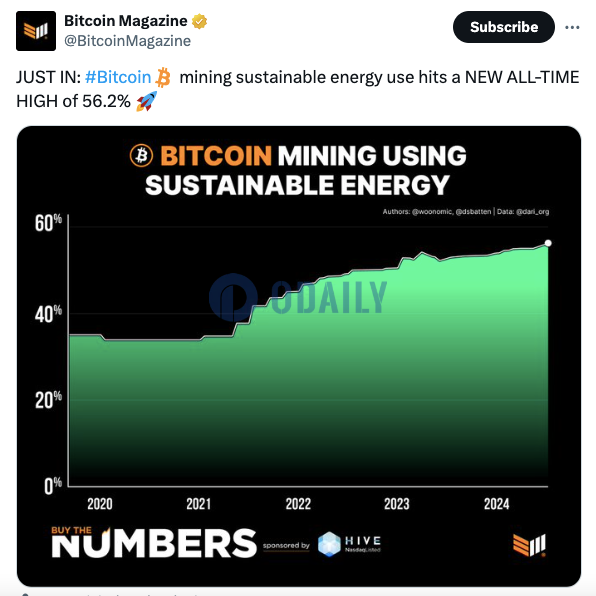Click the Bitcoin Magazine profile avatar

point(36,31)
